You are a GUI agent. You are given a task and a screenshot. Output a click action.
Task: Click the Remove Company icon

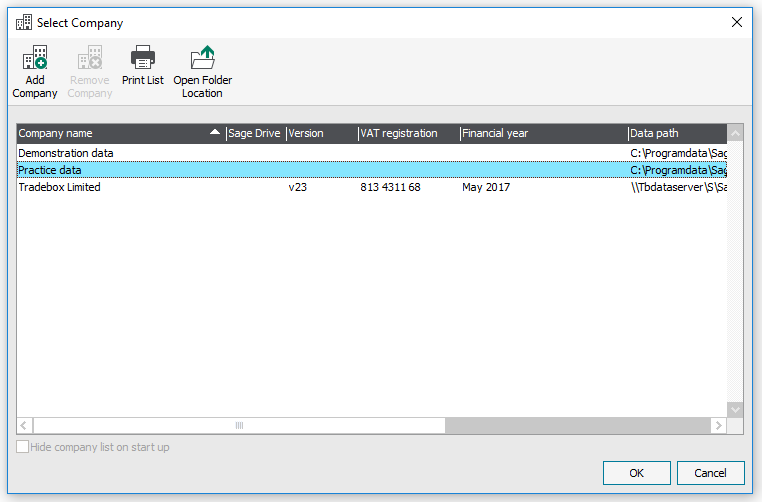coord(90,58)
